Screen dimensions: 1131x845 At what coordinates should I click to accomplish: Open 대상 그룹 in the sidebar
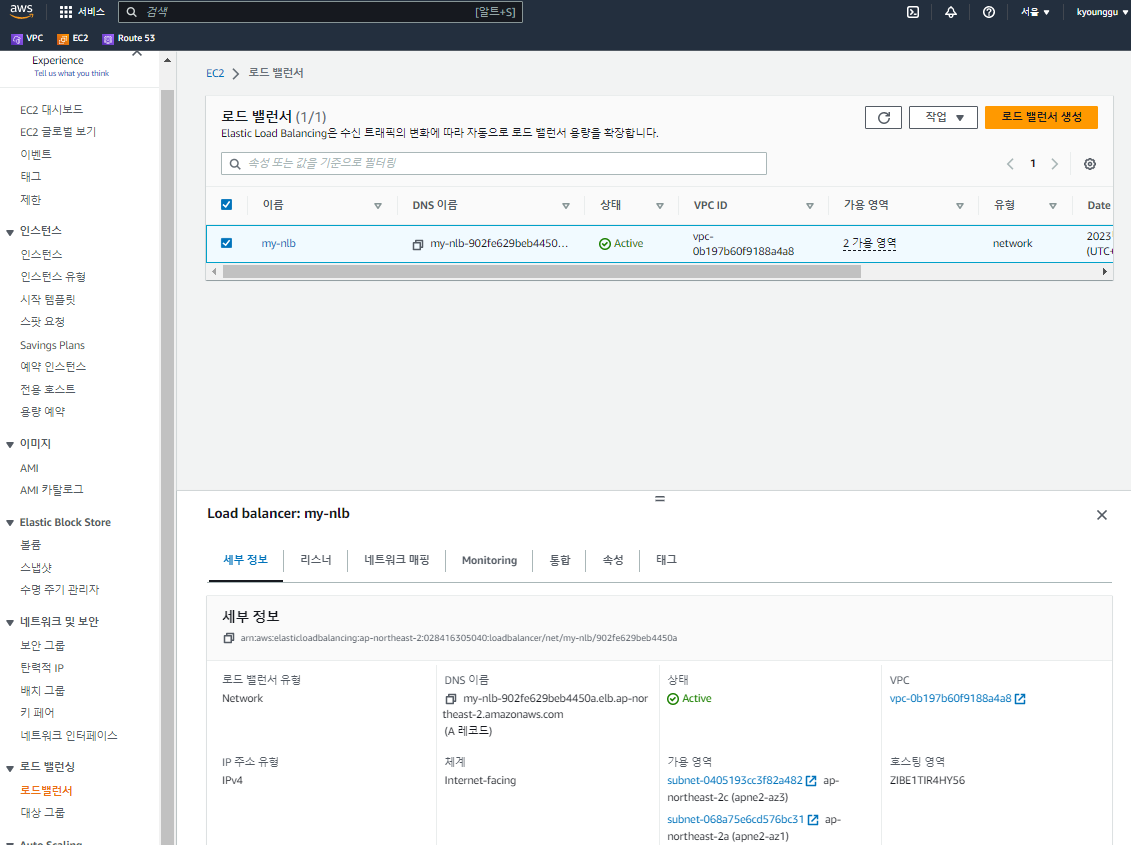point(43,813)
